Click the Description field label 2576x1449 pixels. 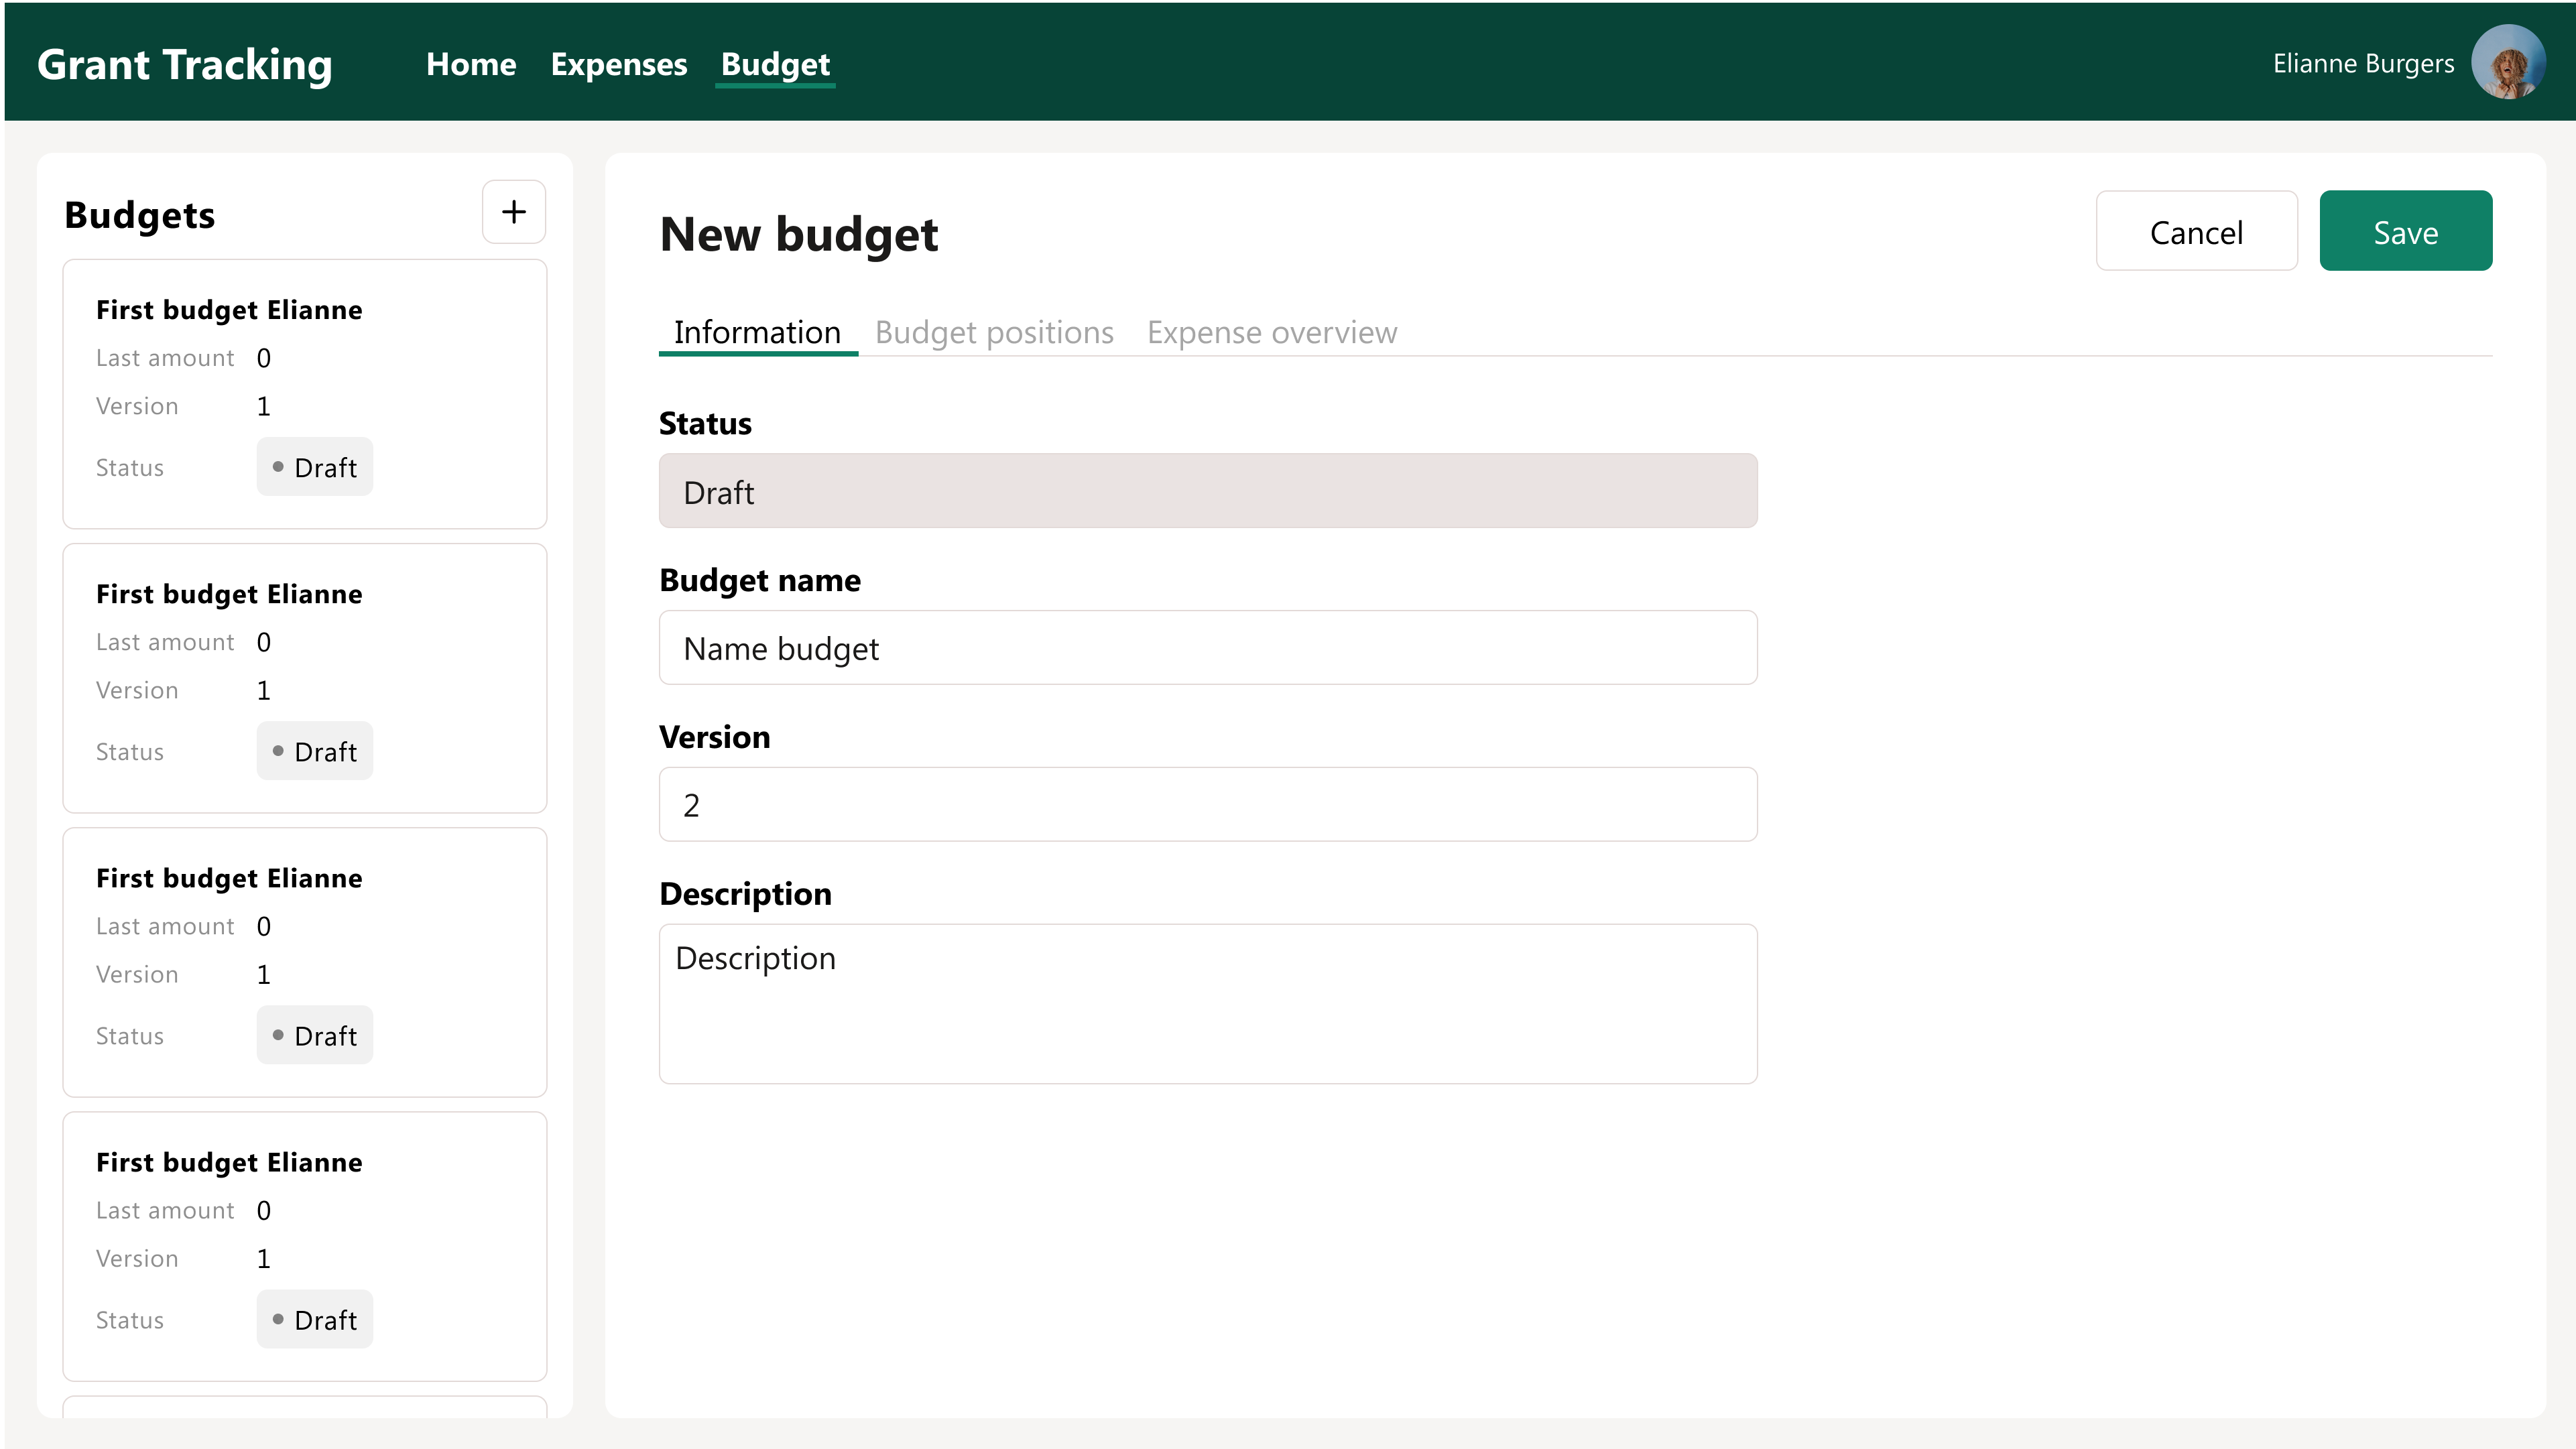tap(745, 894)
